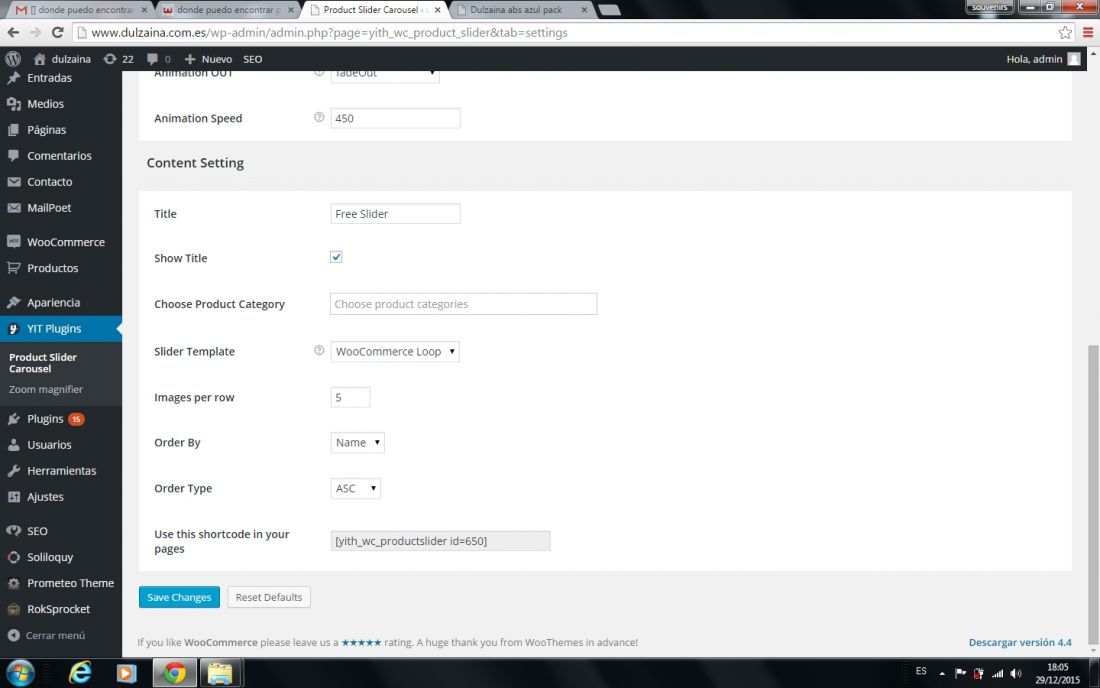The width and height of the screenshot is (1100, 688).
Task: Click the Medios media icon in sidebar
Action: (13, 104)
